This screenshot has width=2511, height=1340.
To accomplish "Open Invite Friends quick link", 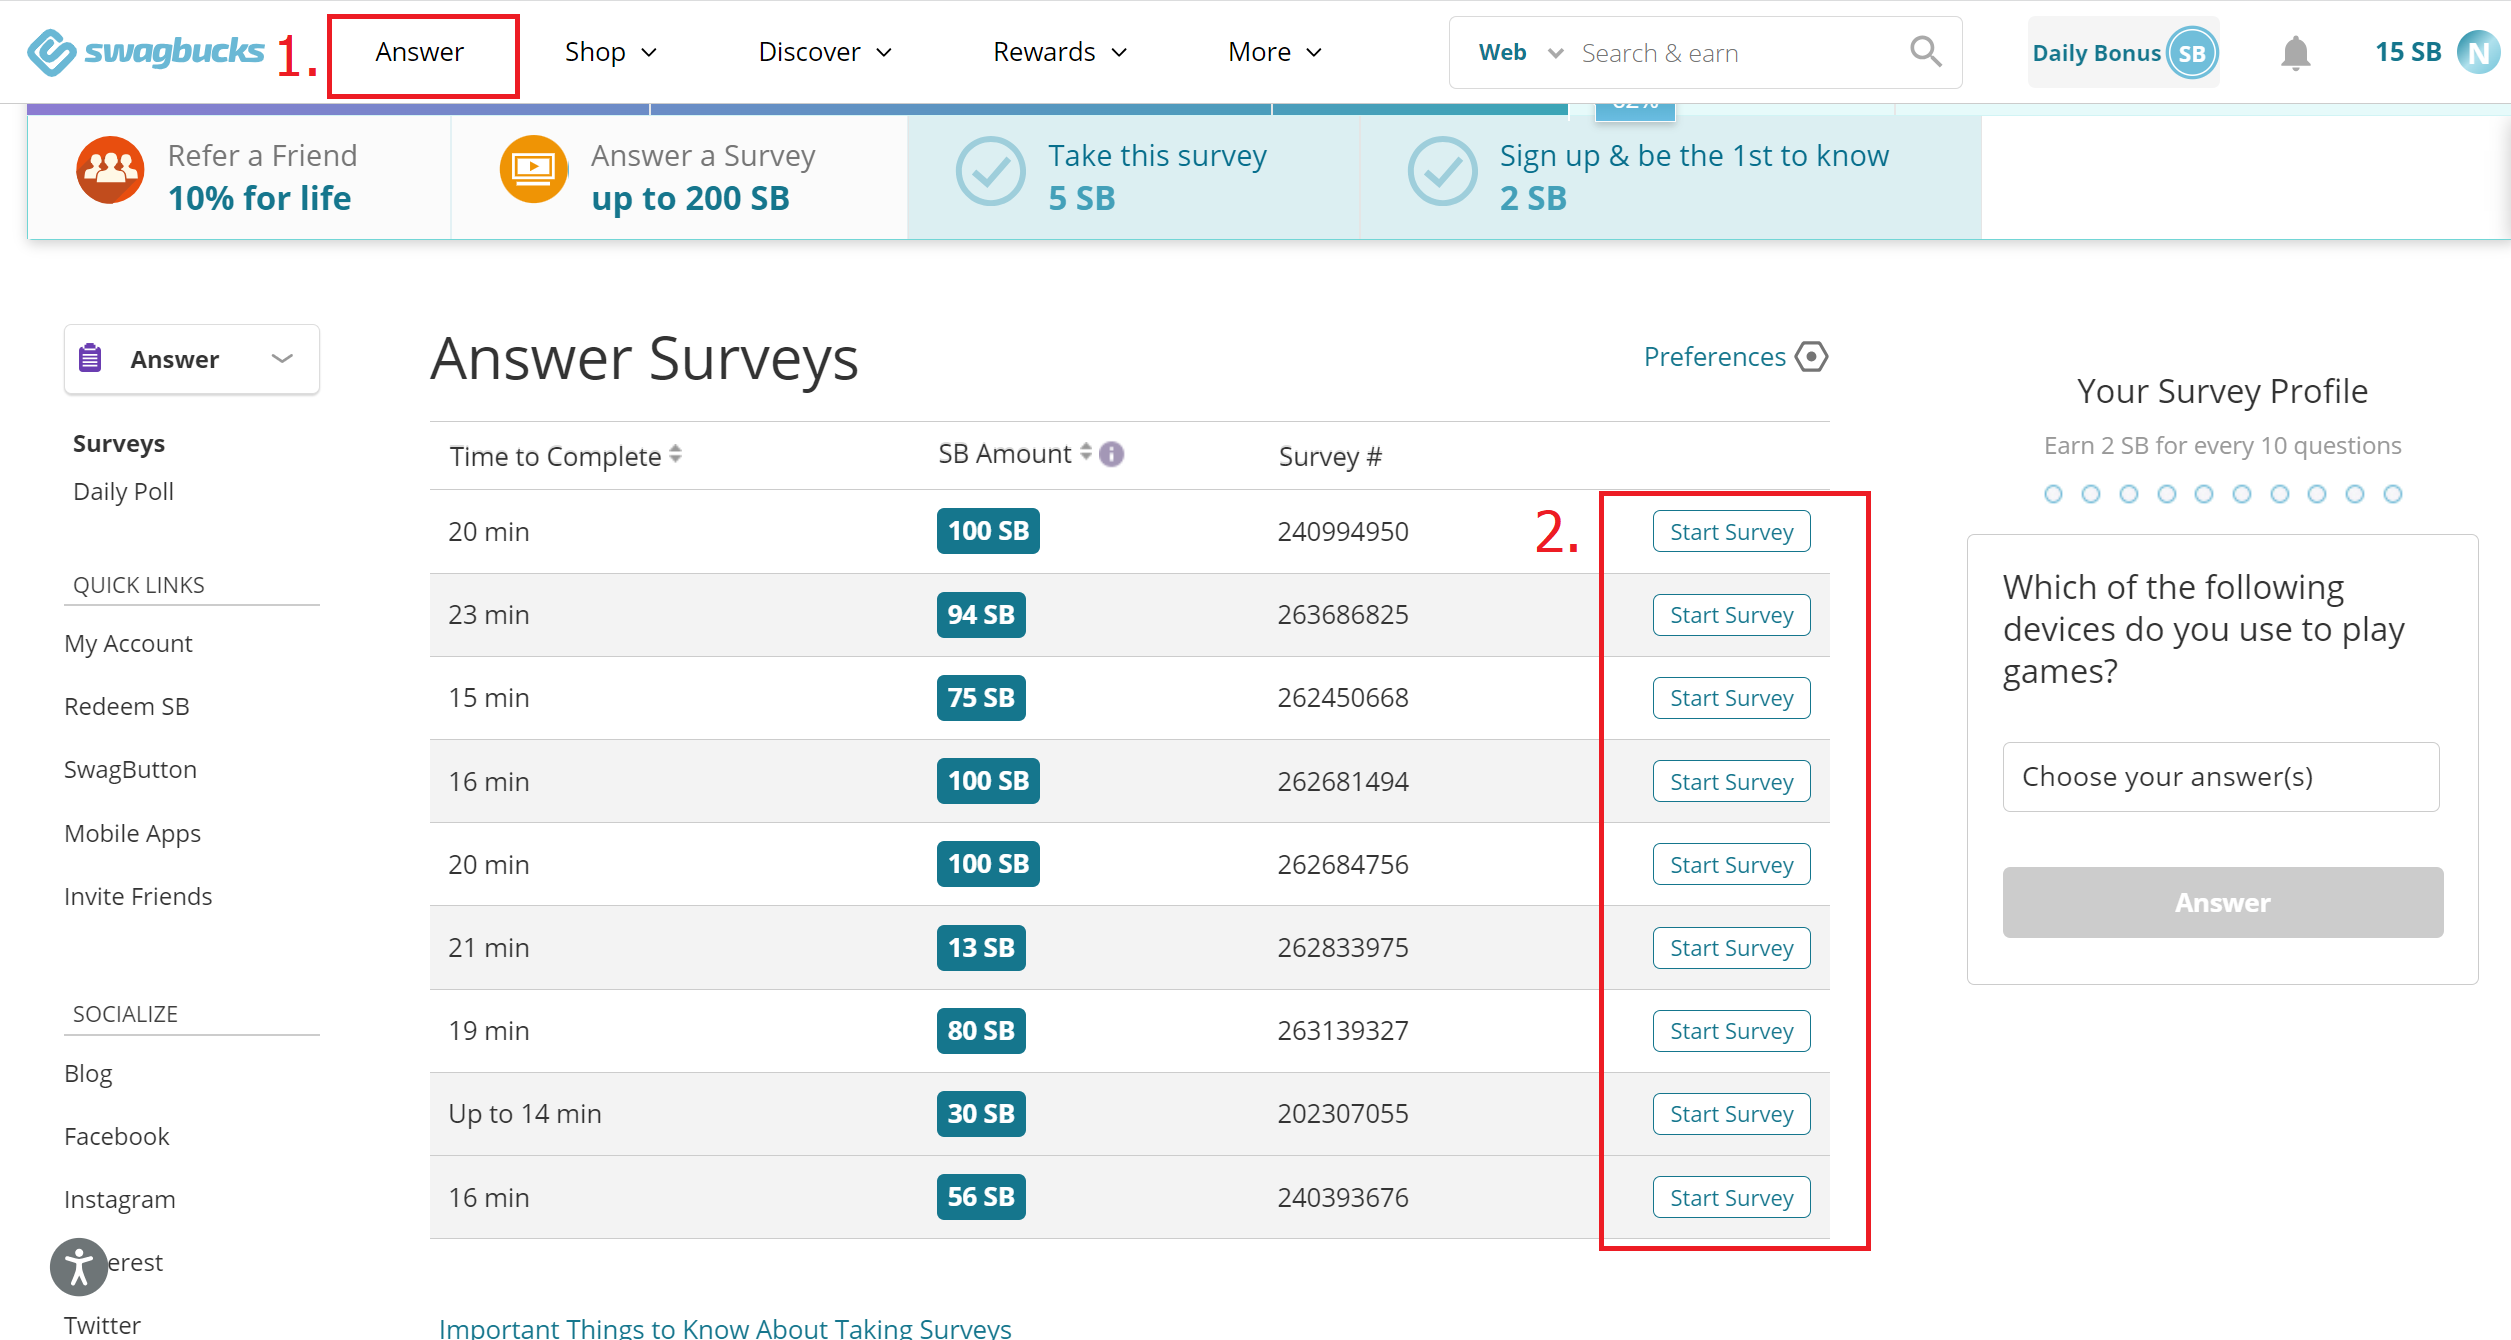I will coord(138,896).
